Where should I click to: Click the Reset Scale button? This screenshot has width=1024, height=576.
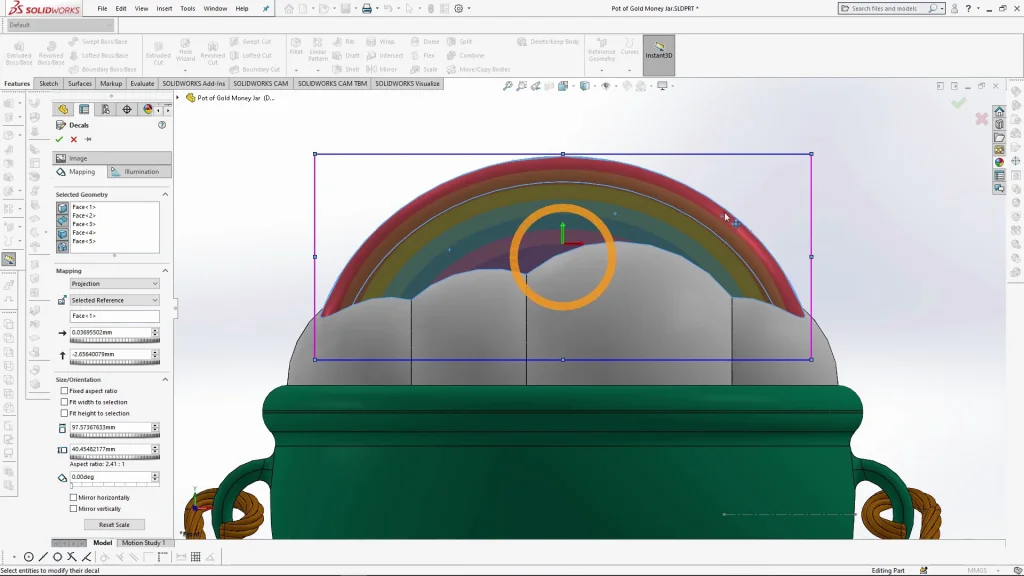pos(114,524)
